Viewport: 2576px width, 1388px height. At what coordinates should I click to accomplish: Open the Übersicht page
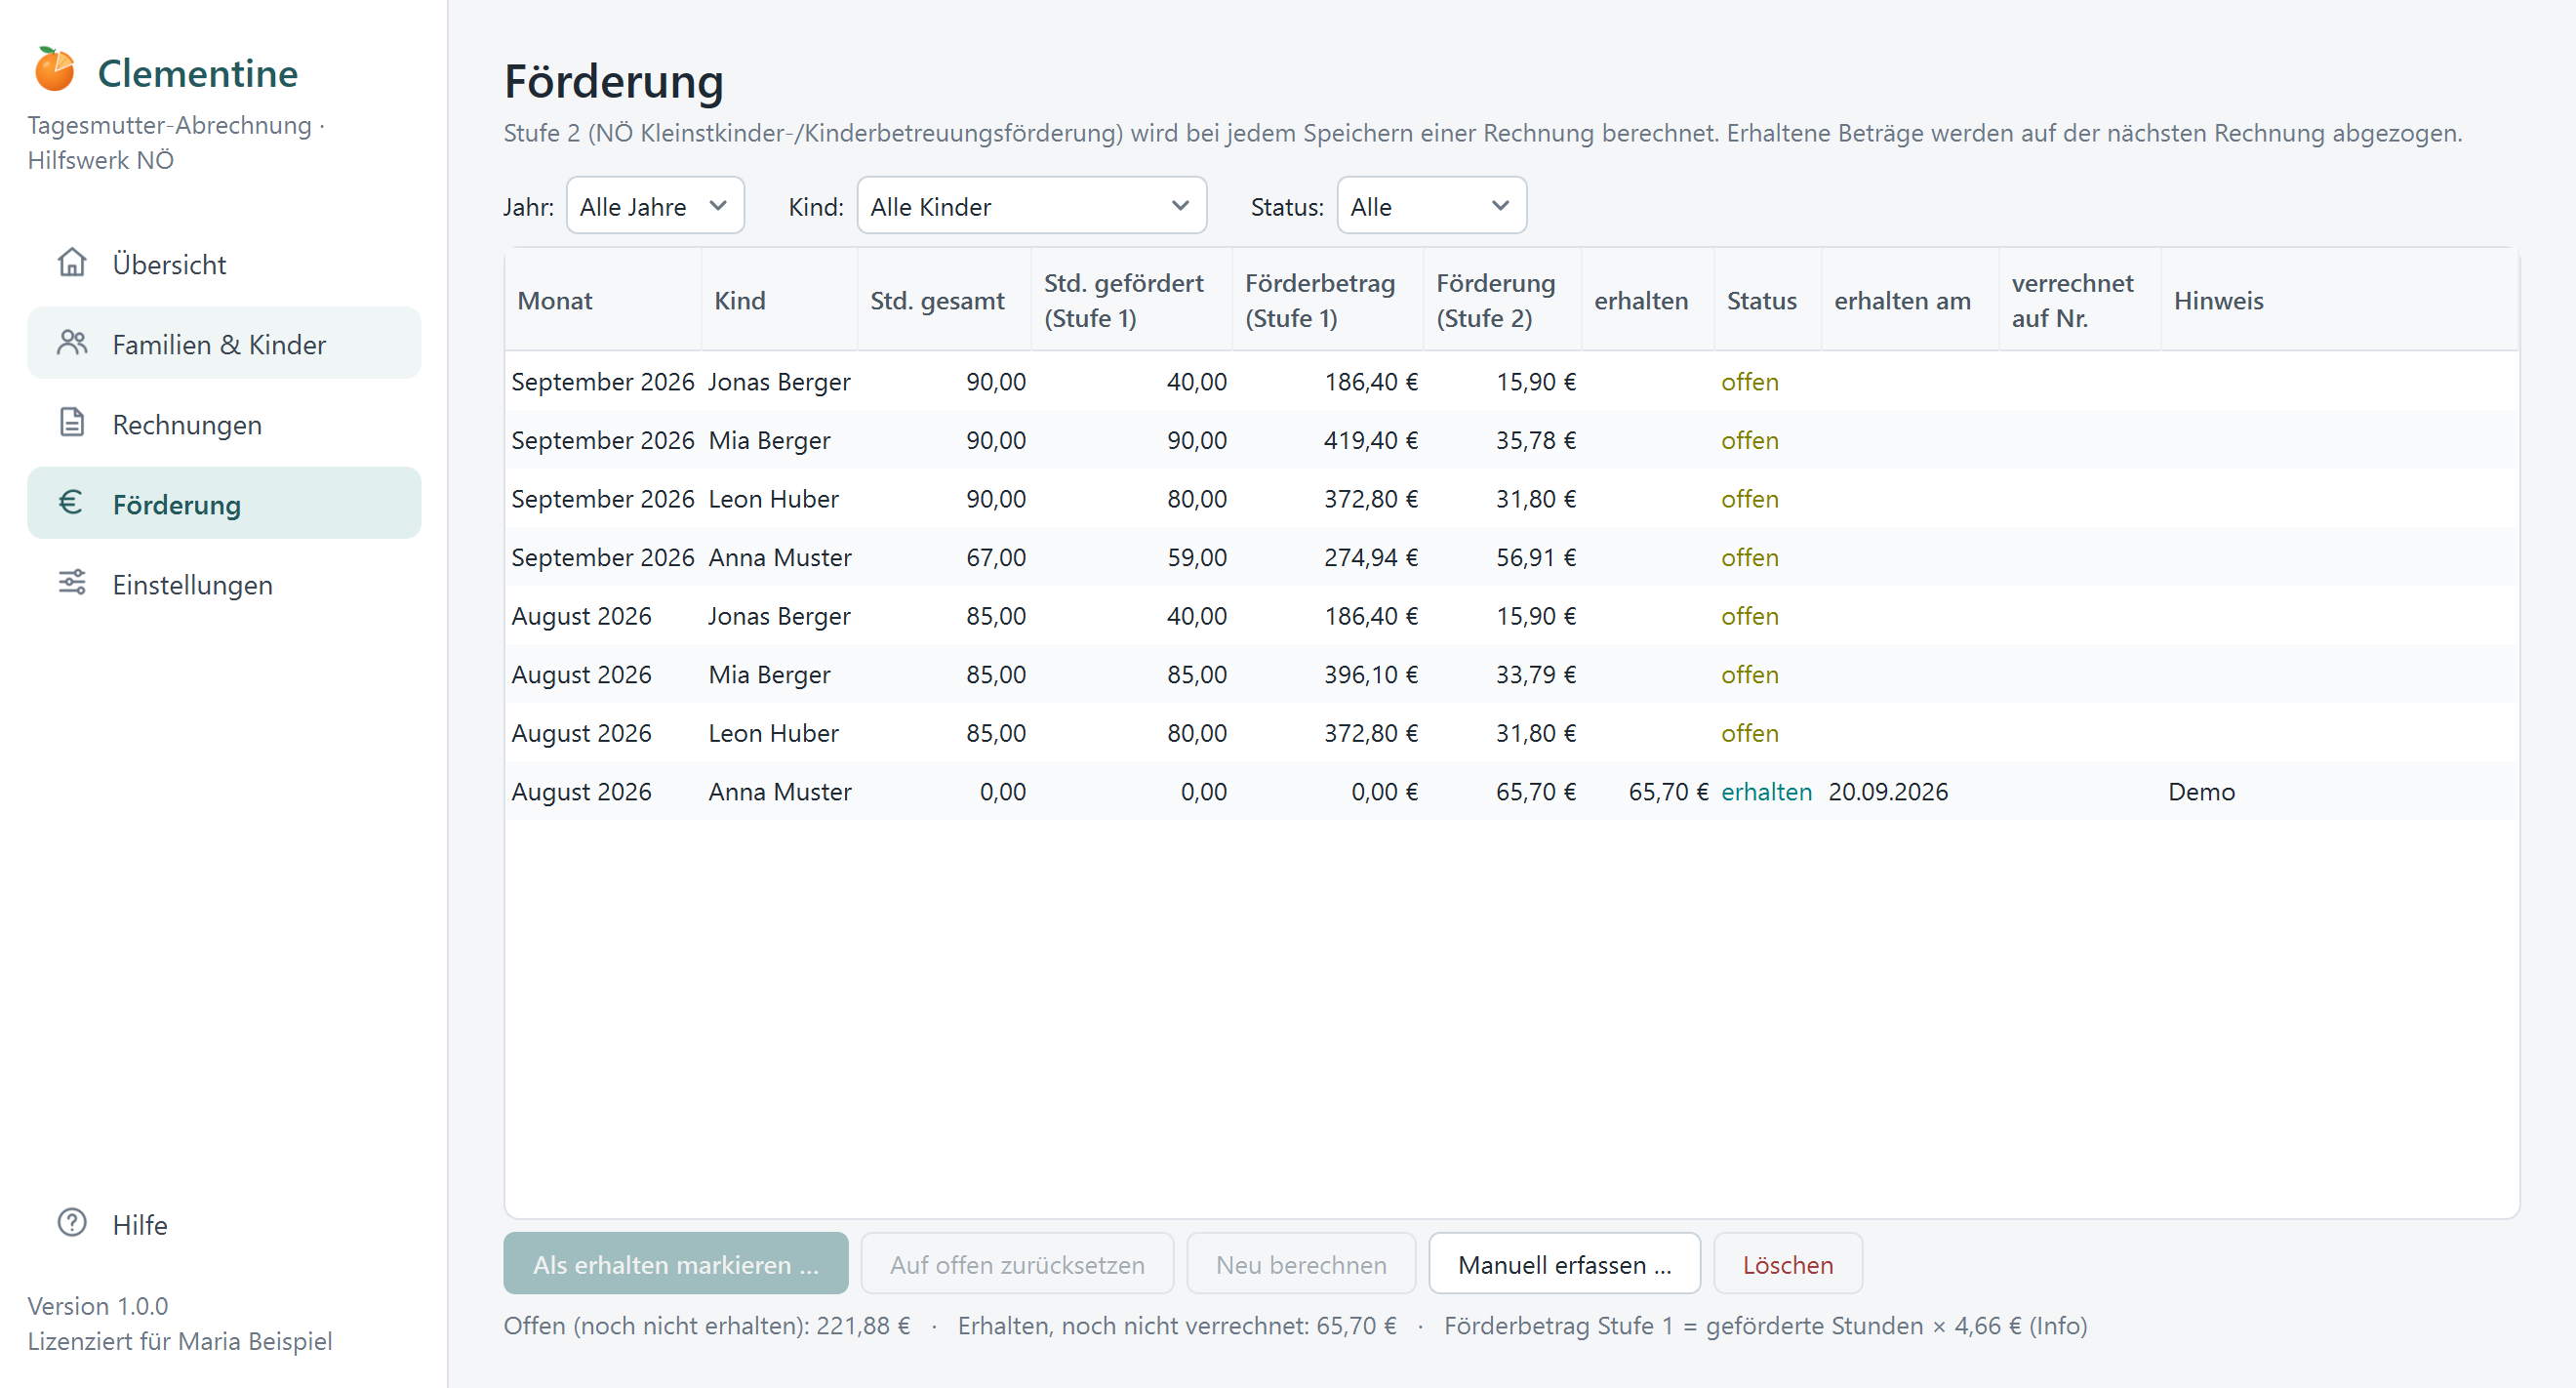224,264
